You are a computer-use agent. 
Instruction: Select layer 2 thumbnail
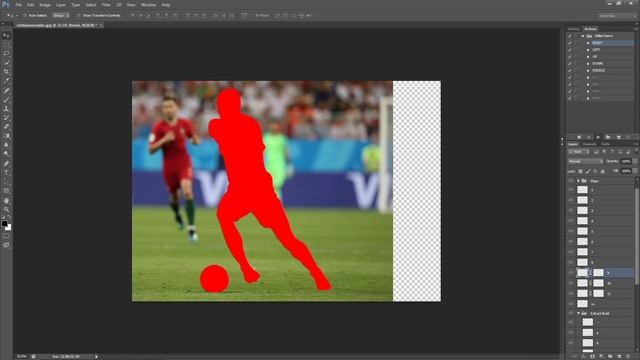click(x=582, y=200)
